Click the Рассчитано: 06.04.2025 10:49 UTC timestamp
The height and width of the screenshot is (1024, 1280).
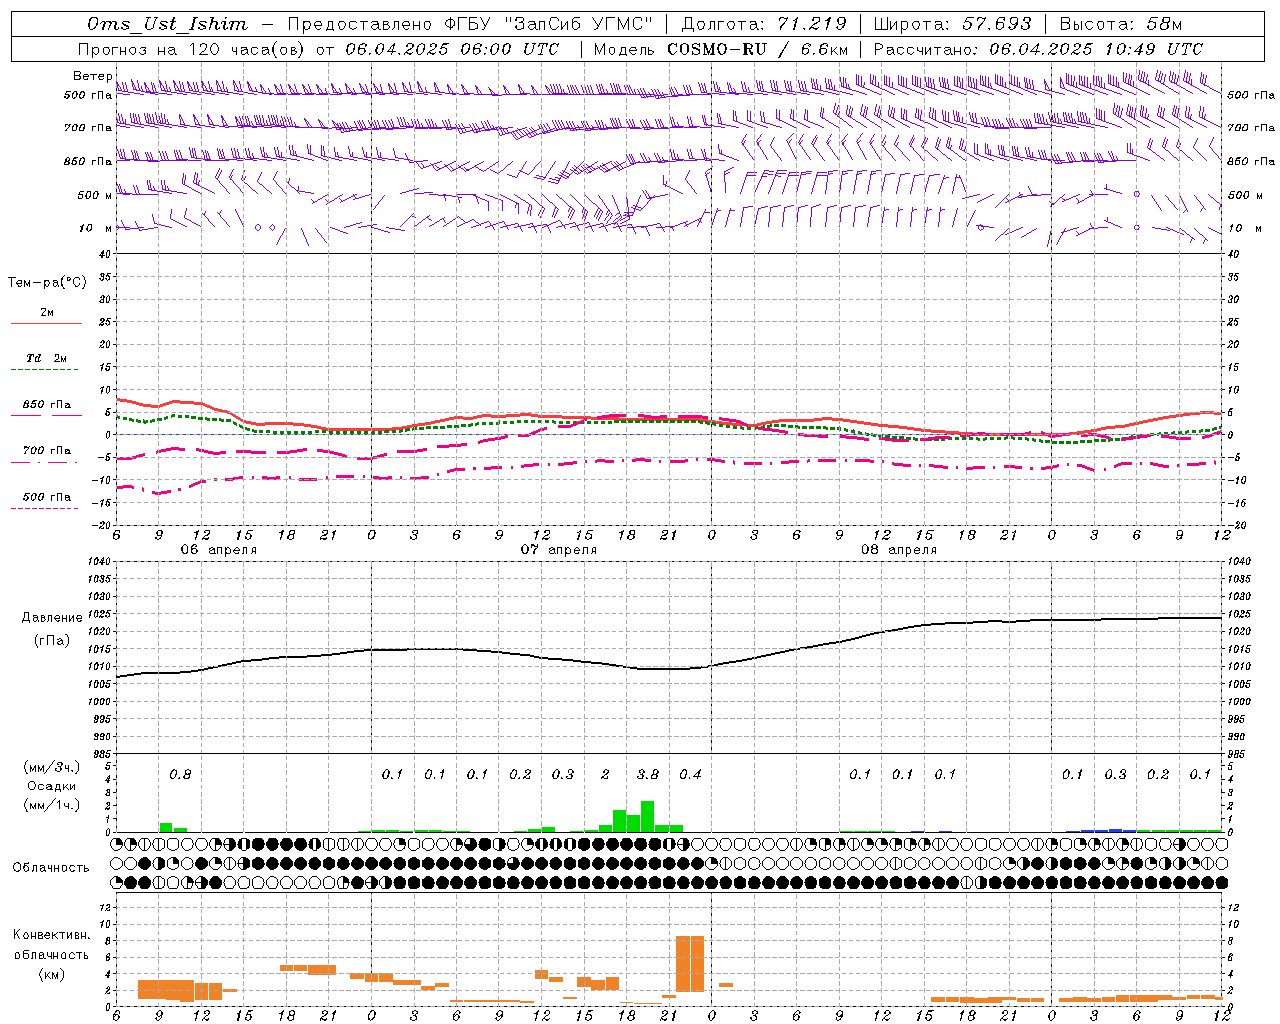tap(1038, 49)
